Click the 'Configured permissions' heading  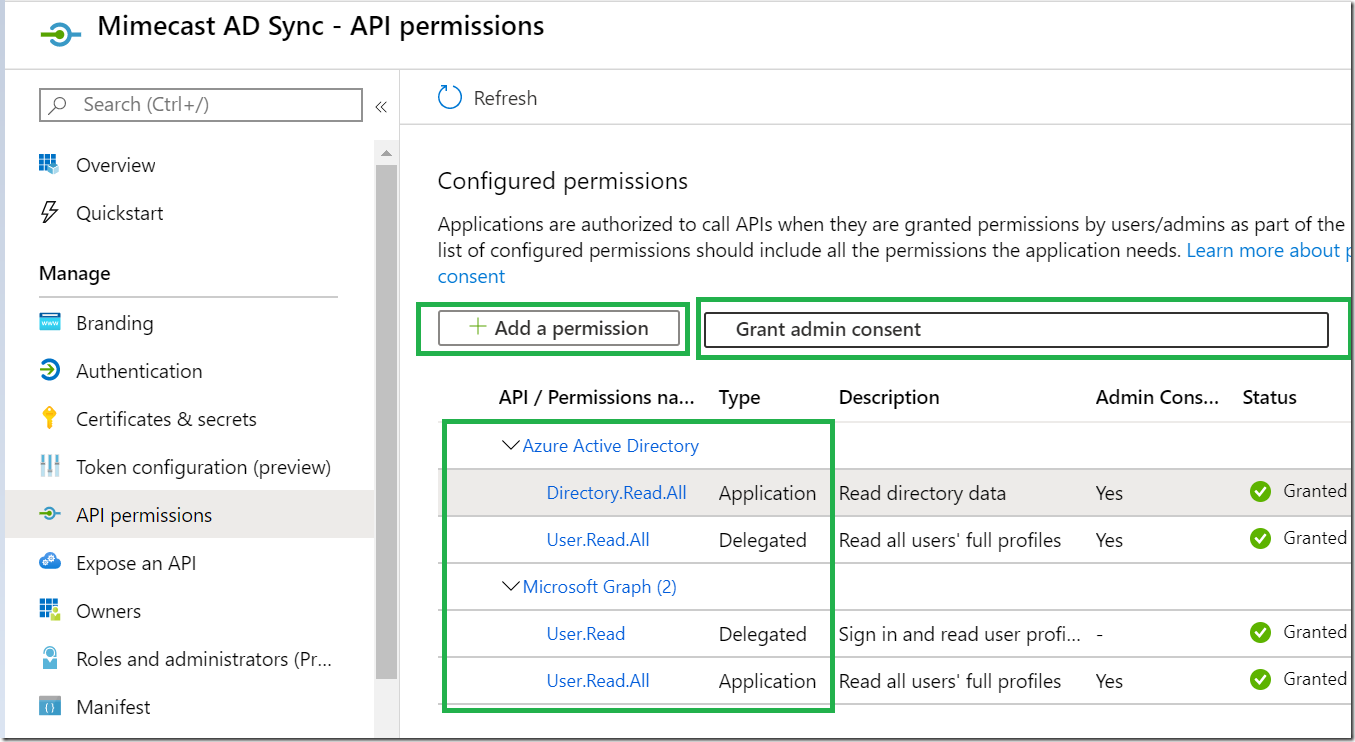(563, 181)
